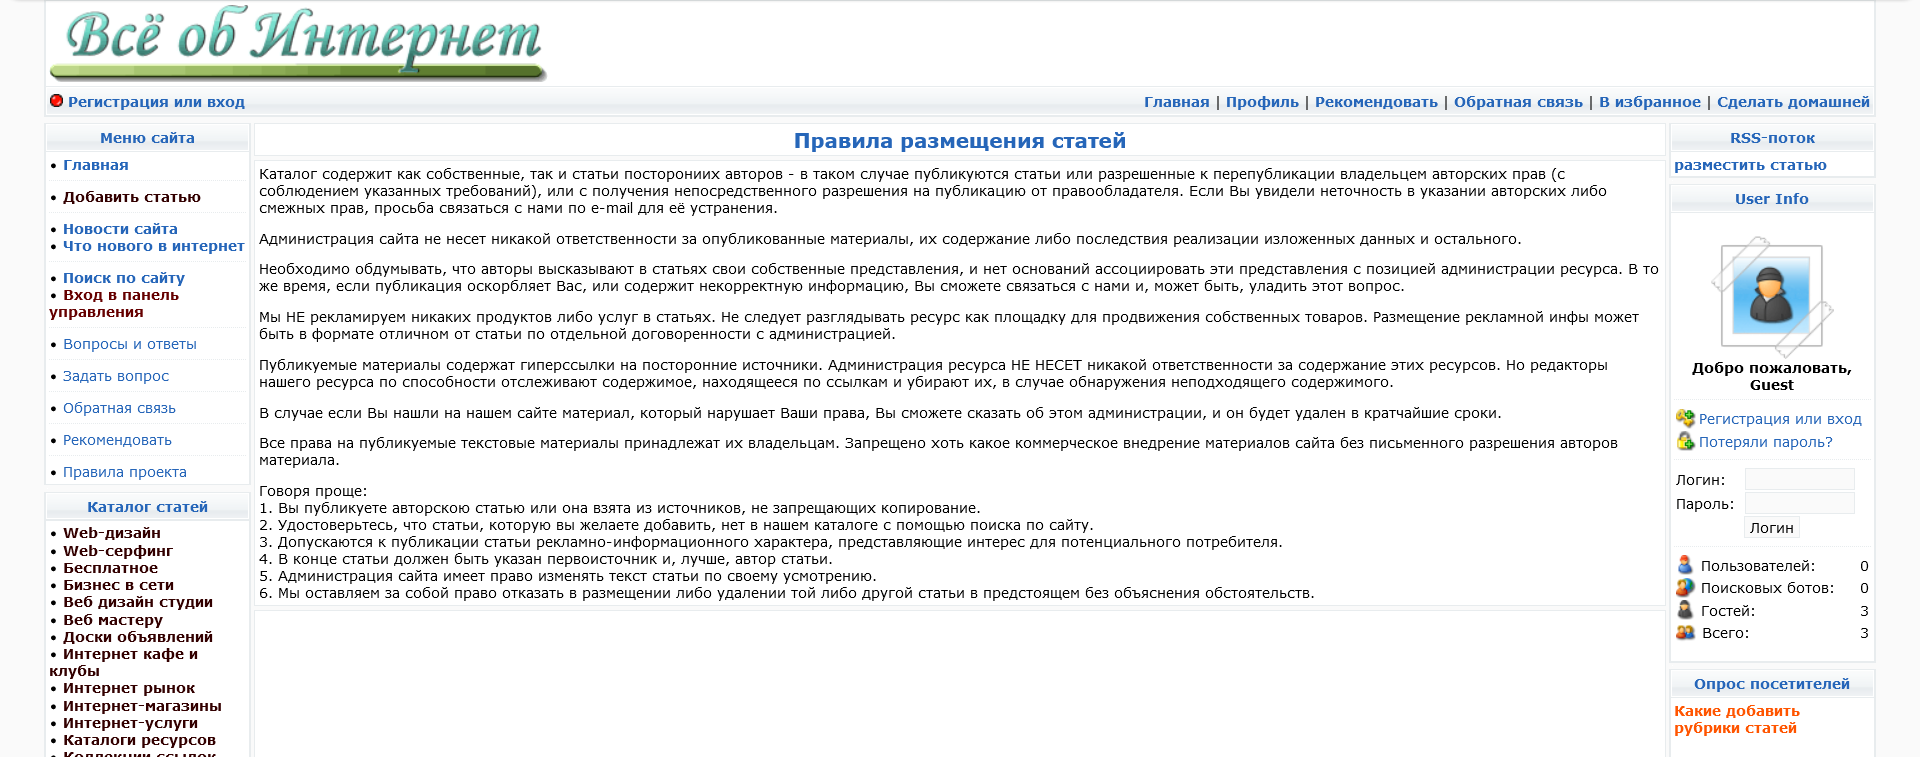Click the red dot icon beside Регистрация или вход
The image size is (1920, 757).
click(x=57, y=101)
